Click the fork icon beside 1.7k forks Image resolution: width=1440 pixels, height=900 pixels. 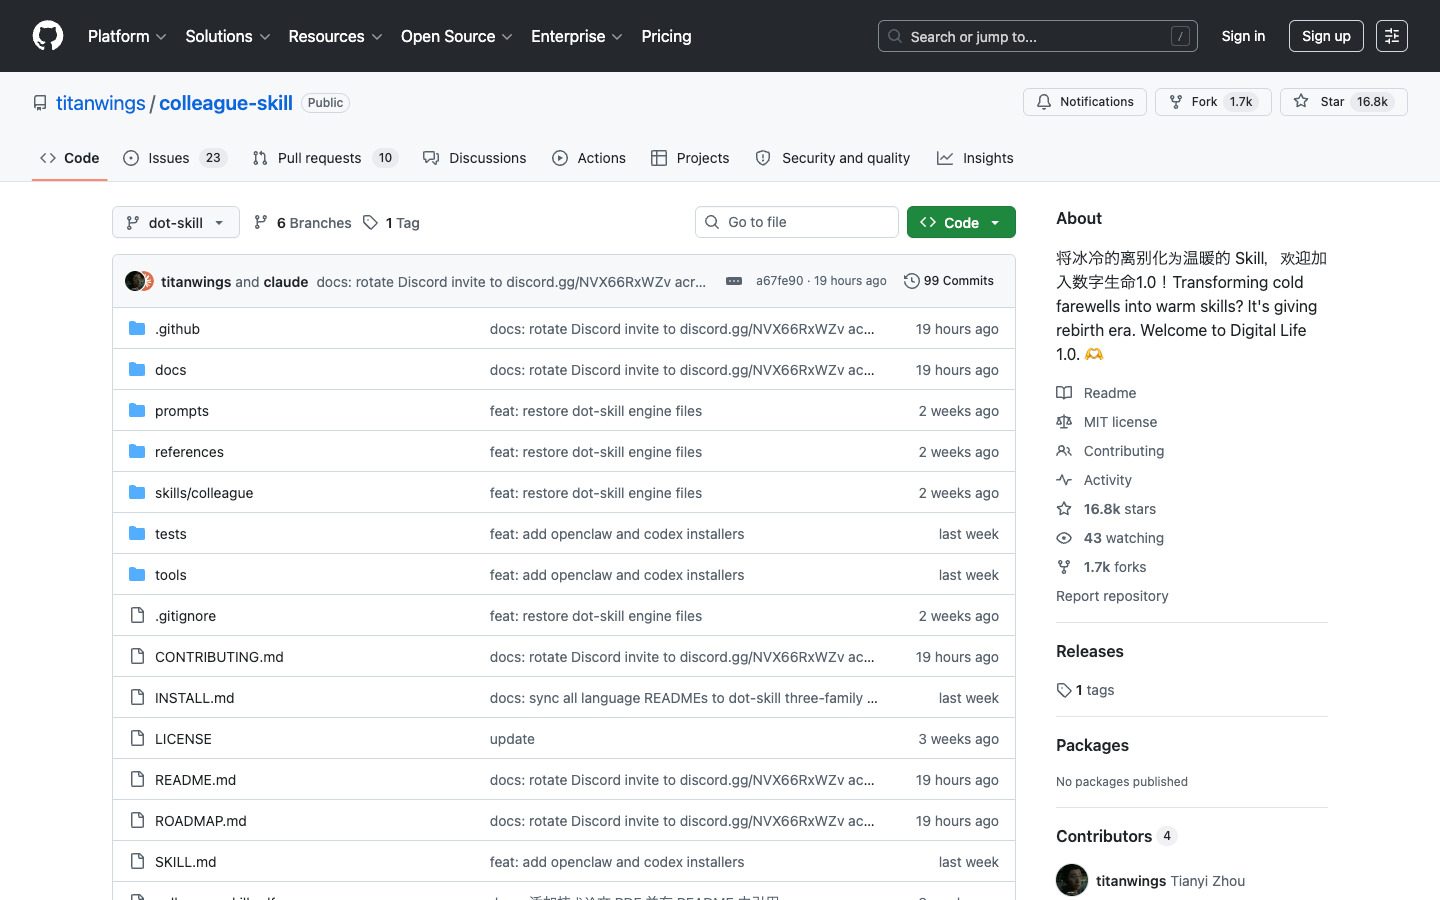1064,567
